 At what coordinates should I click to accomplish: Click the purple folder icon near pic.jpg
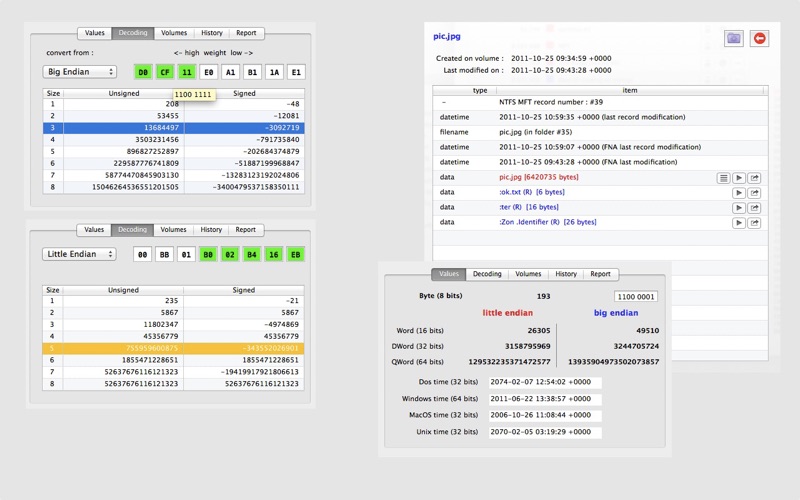pyautogui.click(x=734, y=38)
